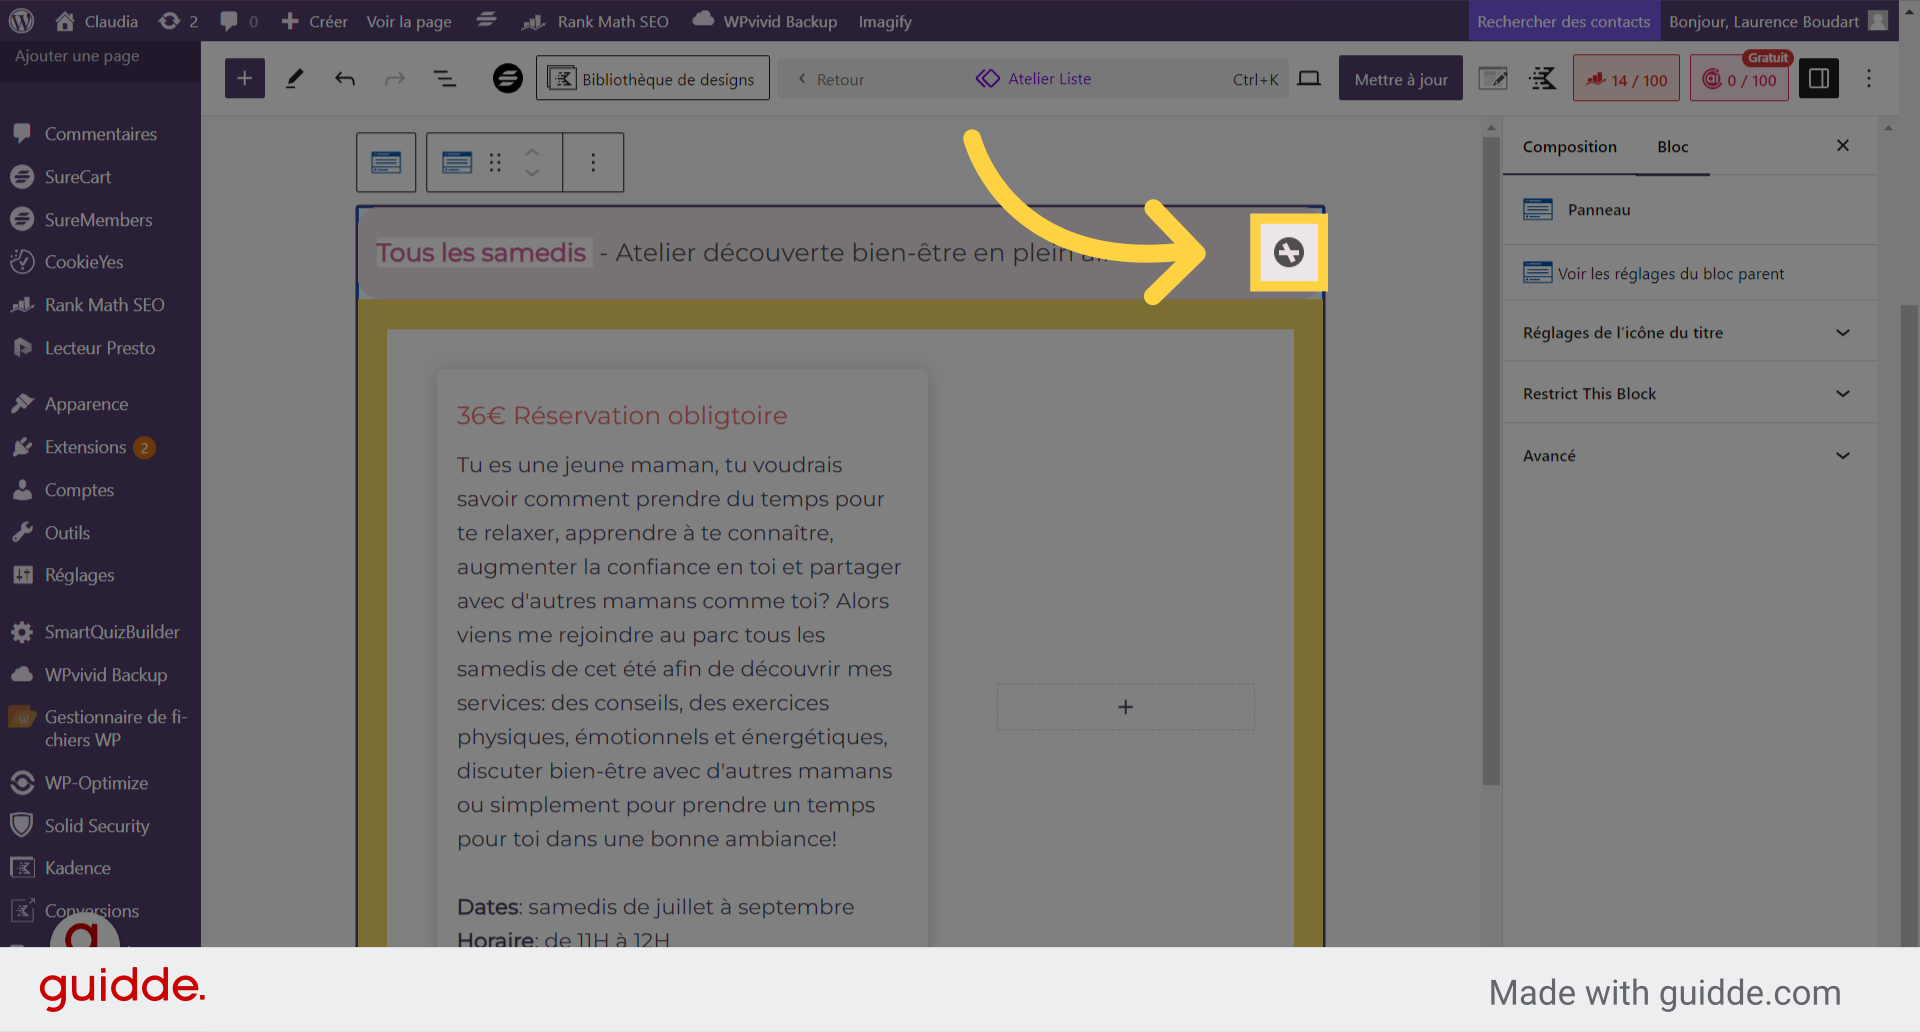Open the laptop preview view icon
1920x1032 pixels.
[x=1309, y=78]
